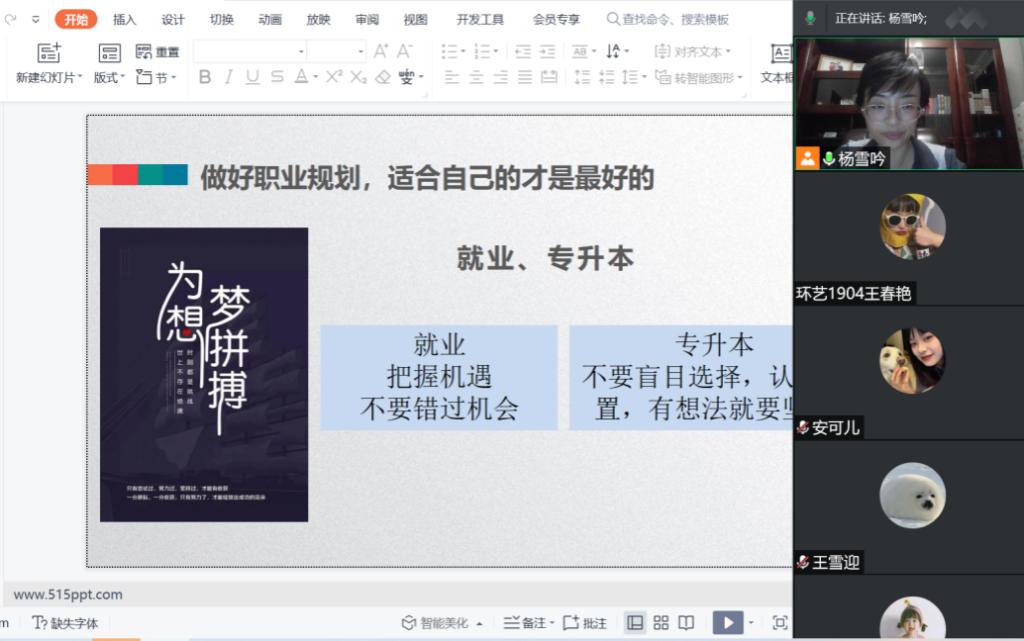Viewport: 1024px width, 641px height.
Task: Toggle italic text formatting
Action: (228, 77)
